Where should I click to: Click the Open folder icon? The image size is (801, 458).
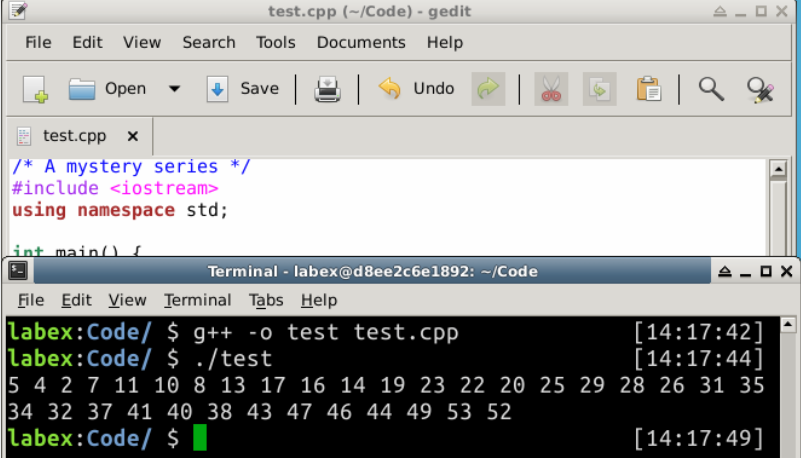tap(82, 89)
